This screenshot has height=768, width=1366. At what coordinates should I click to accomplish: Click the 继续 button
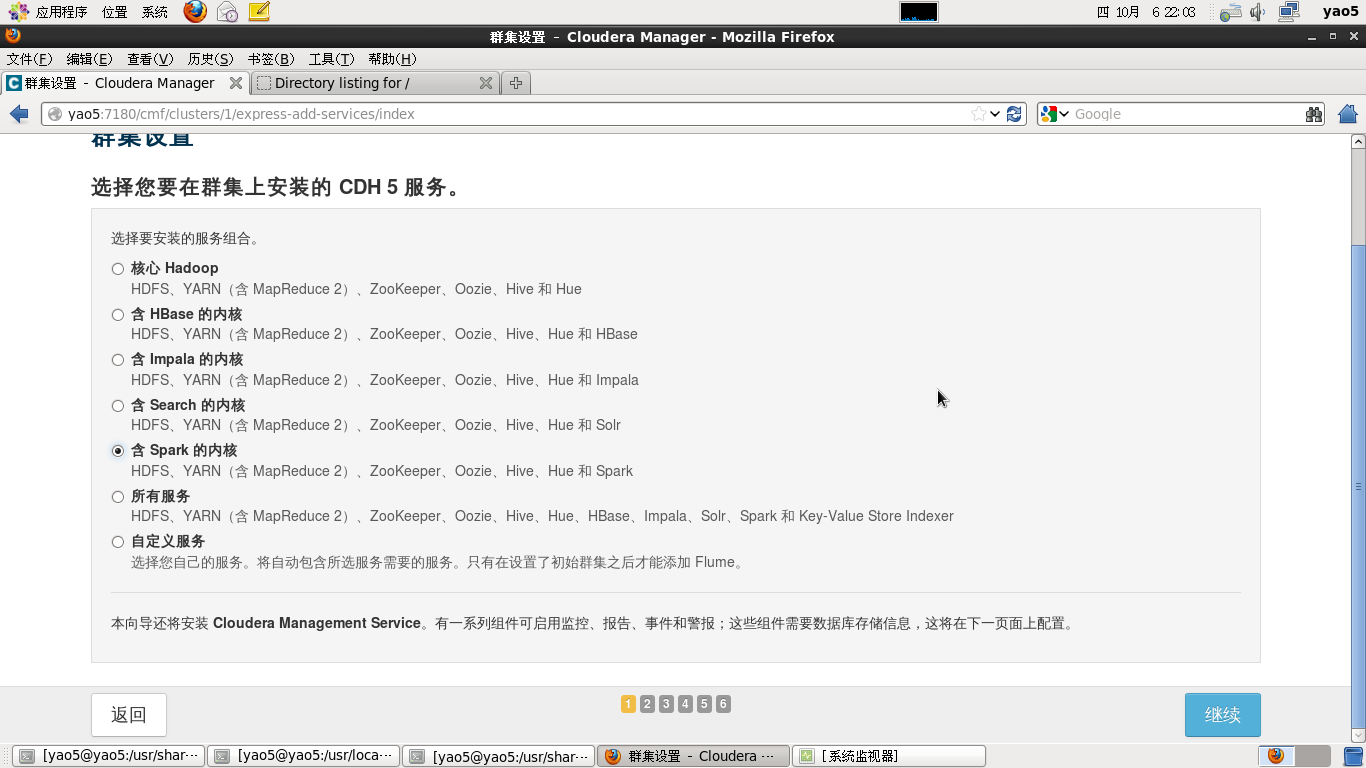[1222, 715]
